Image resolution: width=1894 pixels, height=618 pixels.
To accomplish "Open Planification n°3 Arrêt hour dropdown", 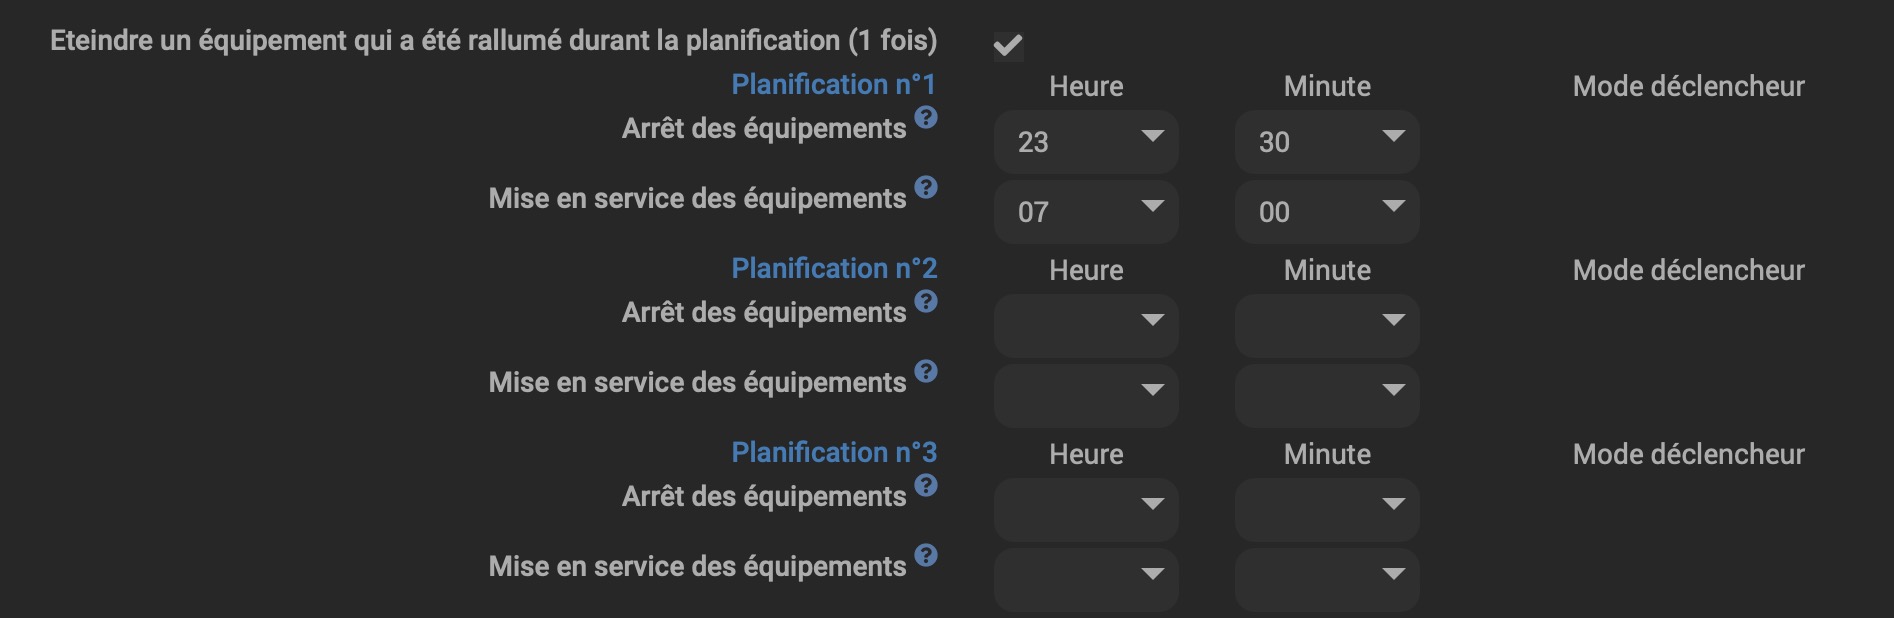I will point(1086,509).
